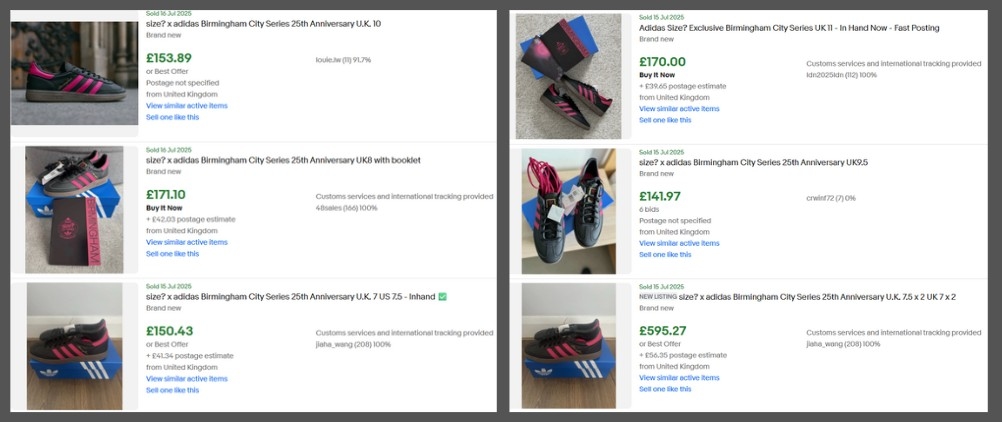
Task: Click 'Sell one like this' under £170.00 listing
Action: point(665,120)
